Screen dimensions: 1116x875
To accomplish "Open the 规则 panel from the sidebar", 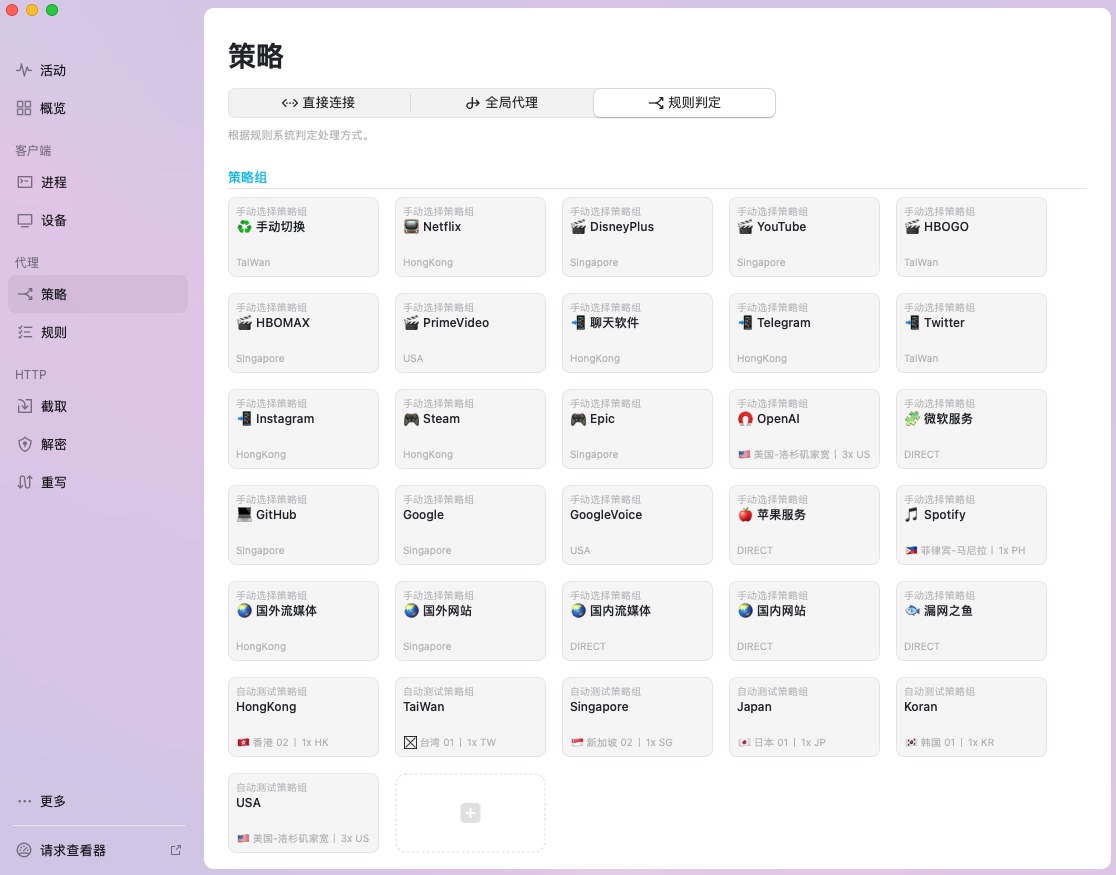I will pos(52,332).
